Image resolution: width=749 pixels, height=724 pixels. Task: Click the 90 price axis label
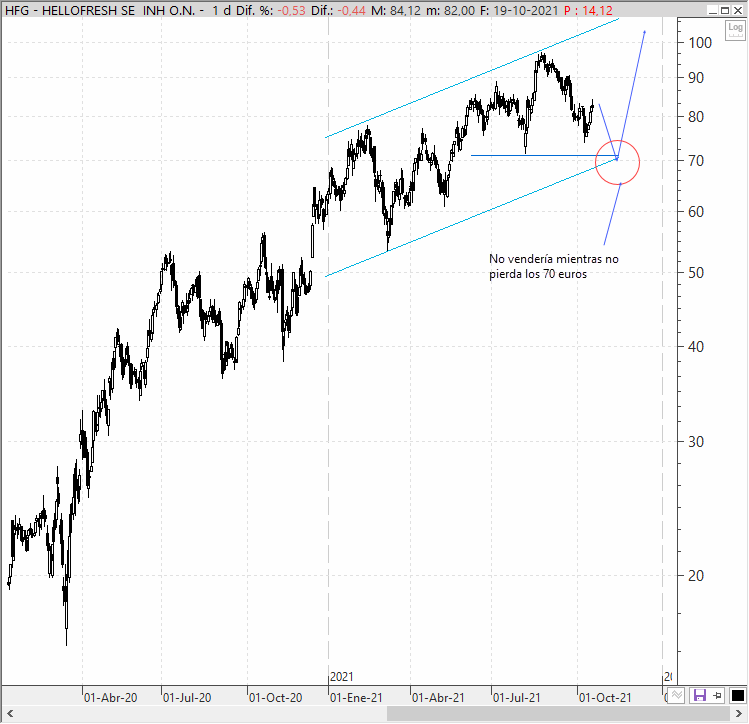[x=696, y=77]
